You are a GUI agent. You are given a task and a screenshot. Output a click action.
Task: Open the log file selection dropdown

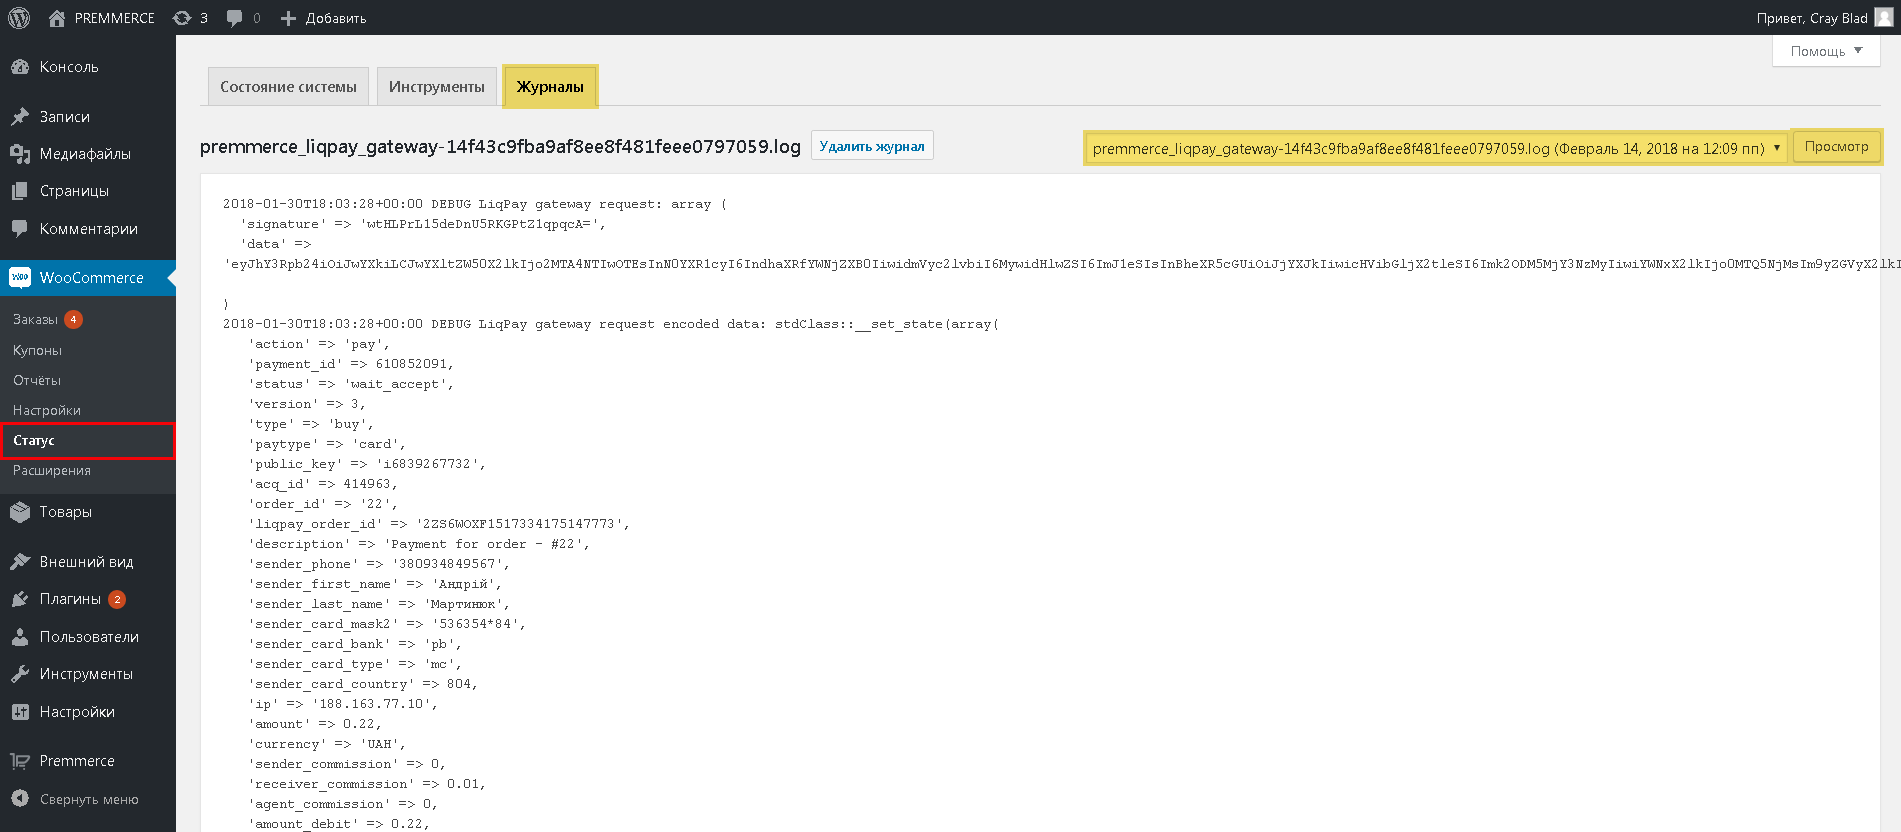tap(1436, 148)
